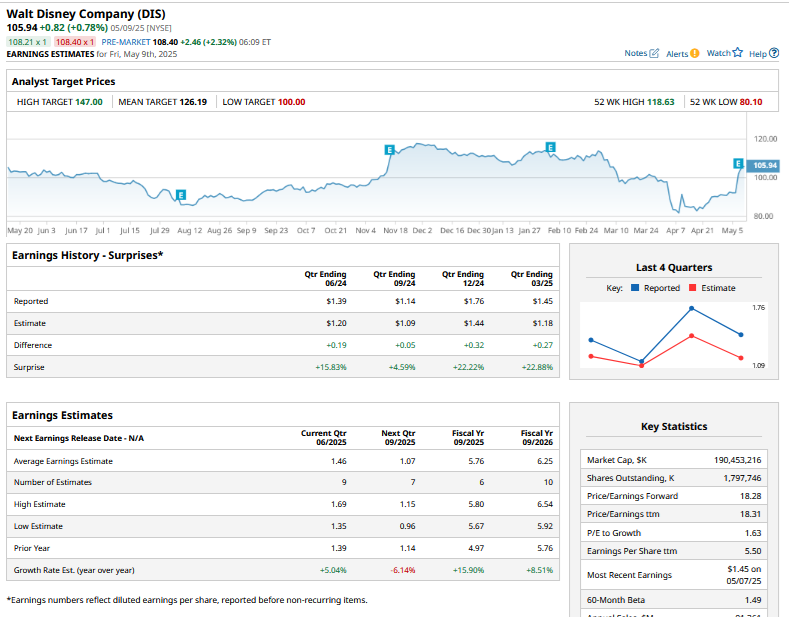Click the earnings E marker near Nov 18
Viewport: 789px width, 617px height.
[x=389, y=149]
